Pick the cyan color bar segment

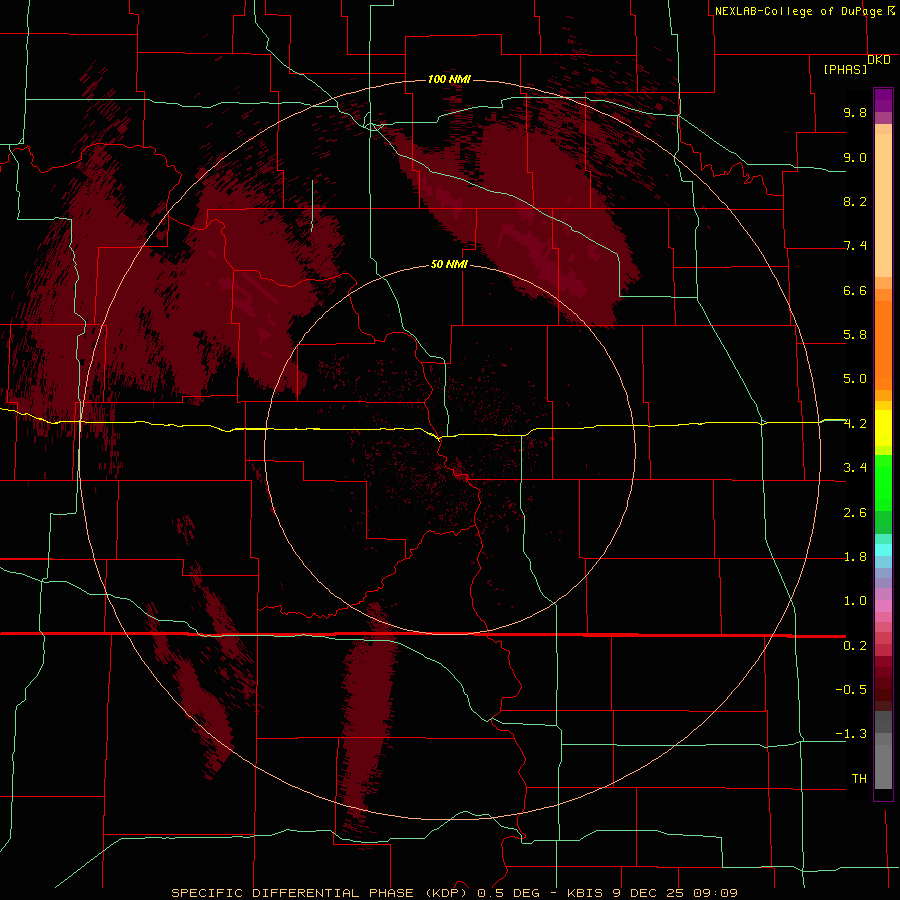(x=883, y=550)
